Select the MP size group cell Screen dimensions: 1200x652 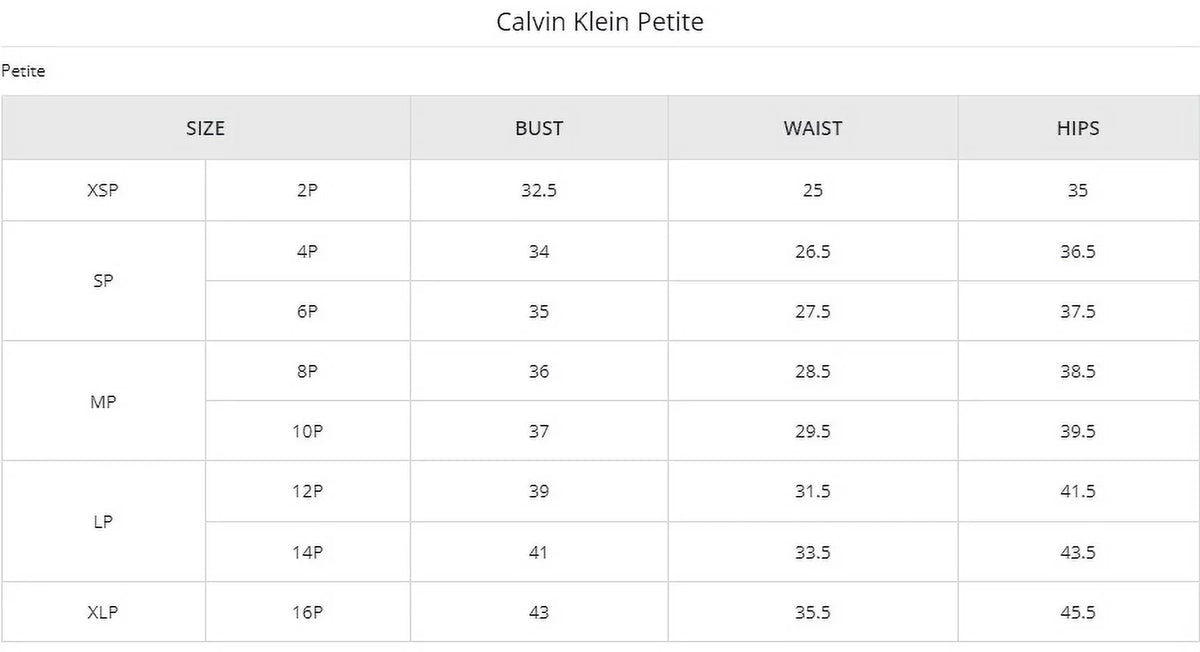coord(103,401)
